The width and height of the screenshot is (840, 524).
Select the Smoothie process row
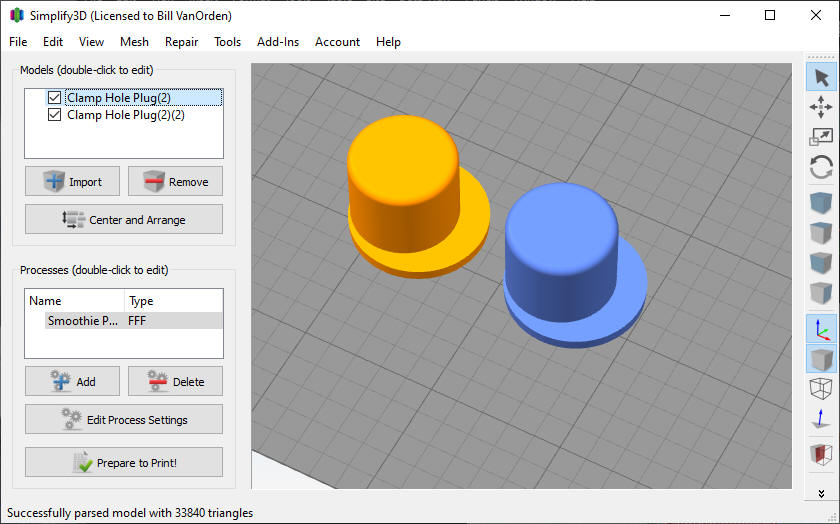[83, 321]
